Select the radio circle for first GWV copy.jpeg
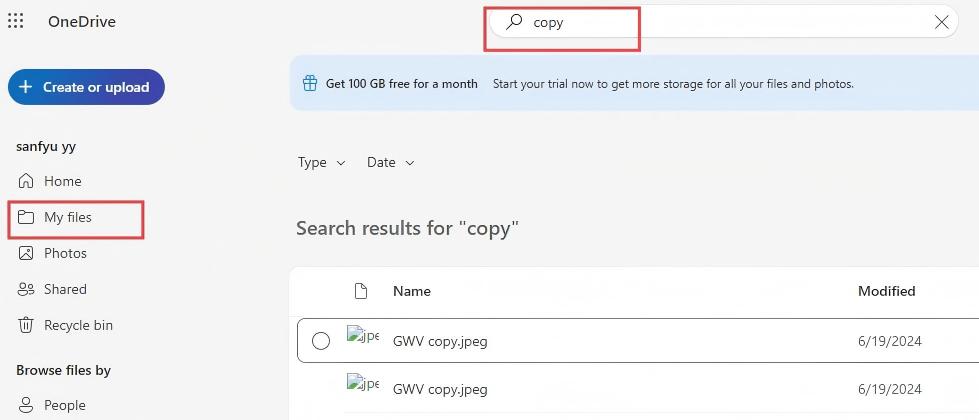 (321, 341)
